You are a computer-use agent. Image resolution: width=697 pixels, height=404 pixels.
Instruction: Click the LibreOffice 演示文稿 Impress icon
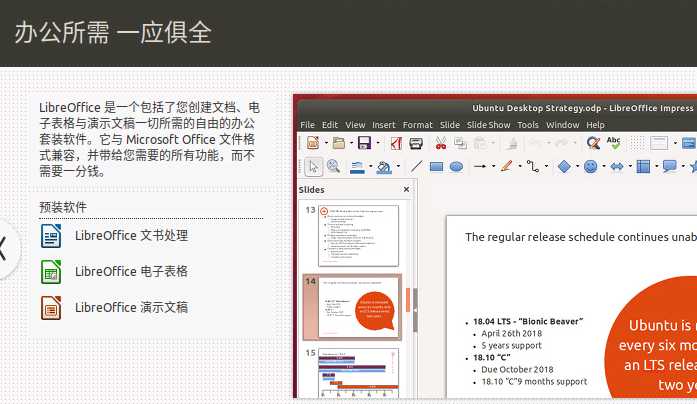pyautogui.click(x=51, y=308)
